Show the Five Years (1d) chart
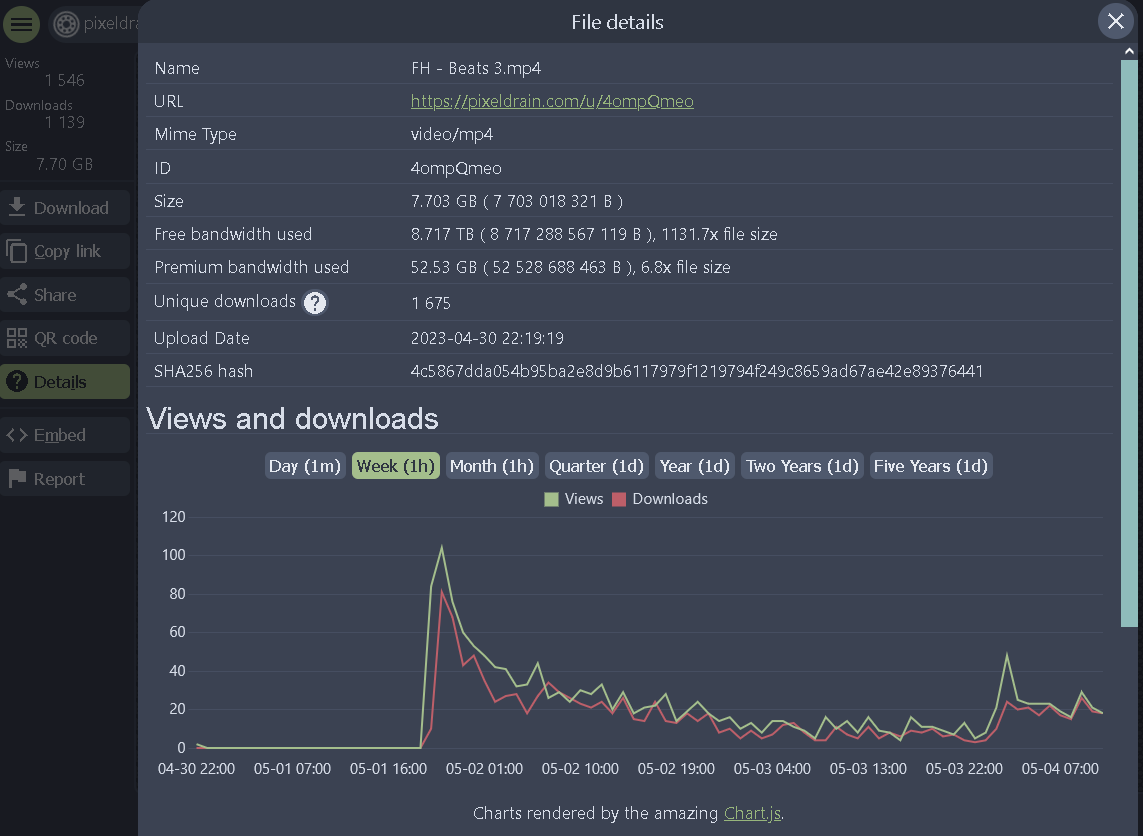Image resolution: width=1143 pixels, height=836 pixels. click(931, 466)
